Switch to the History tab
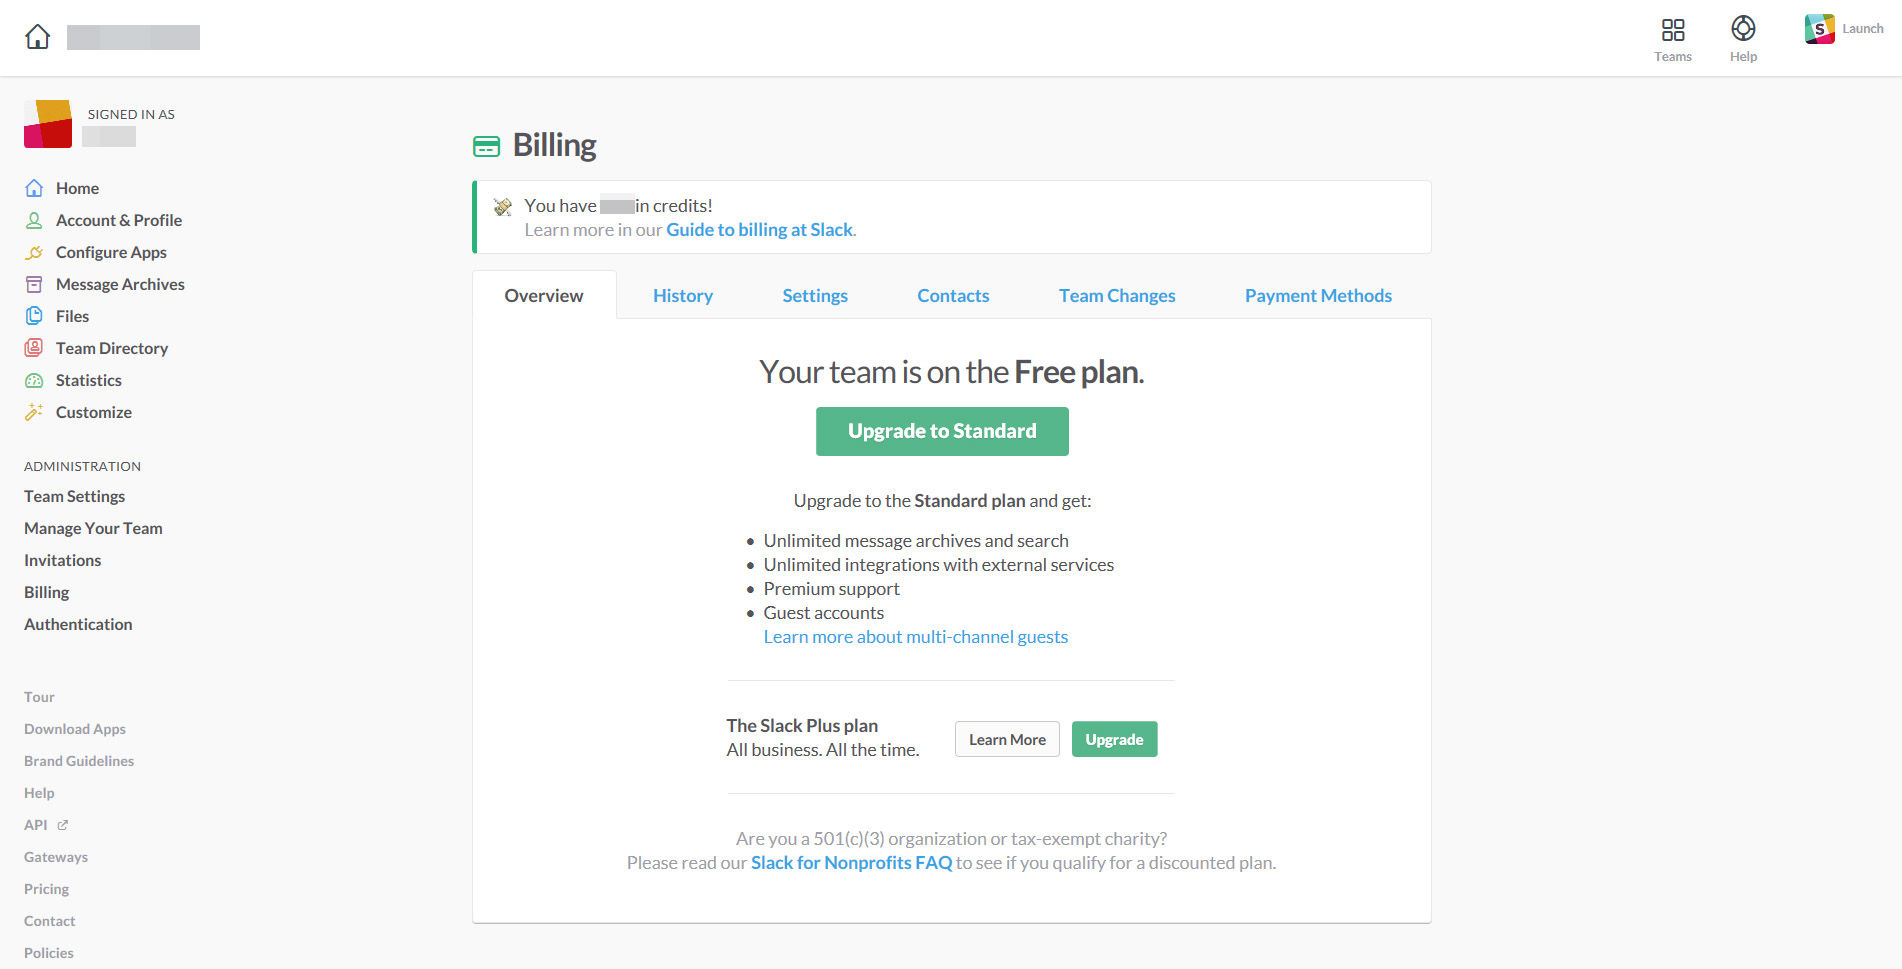1902x969 pixels. [683, 296]
